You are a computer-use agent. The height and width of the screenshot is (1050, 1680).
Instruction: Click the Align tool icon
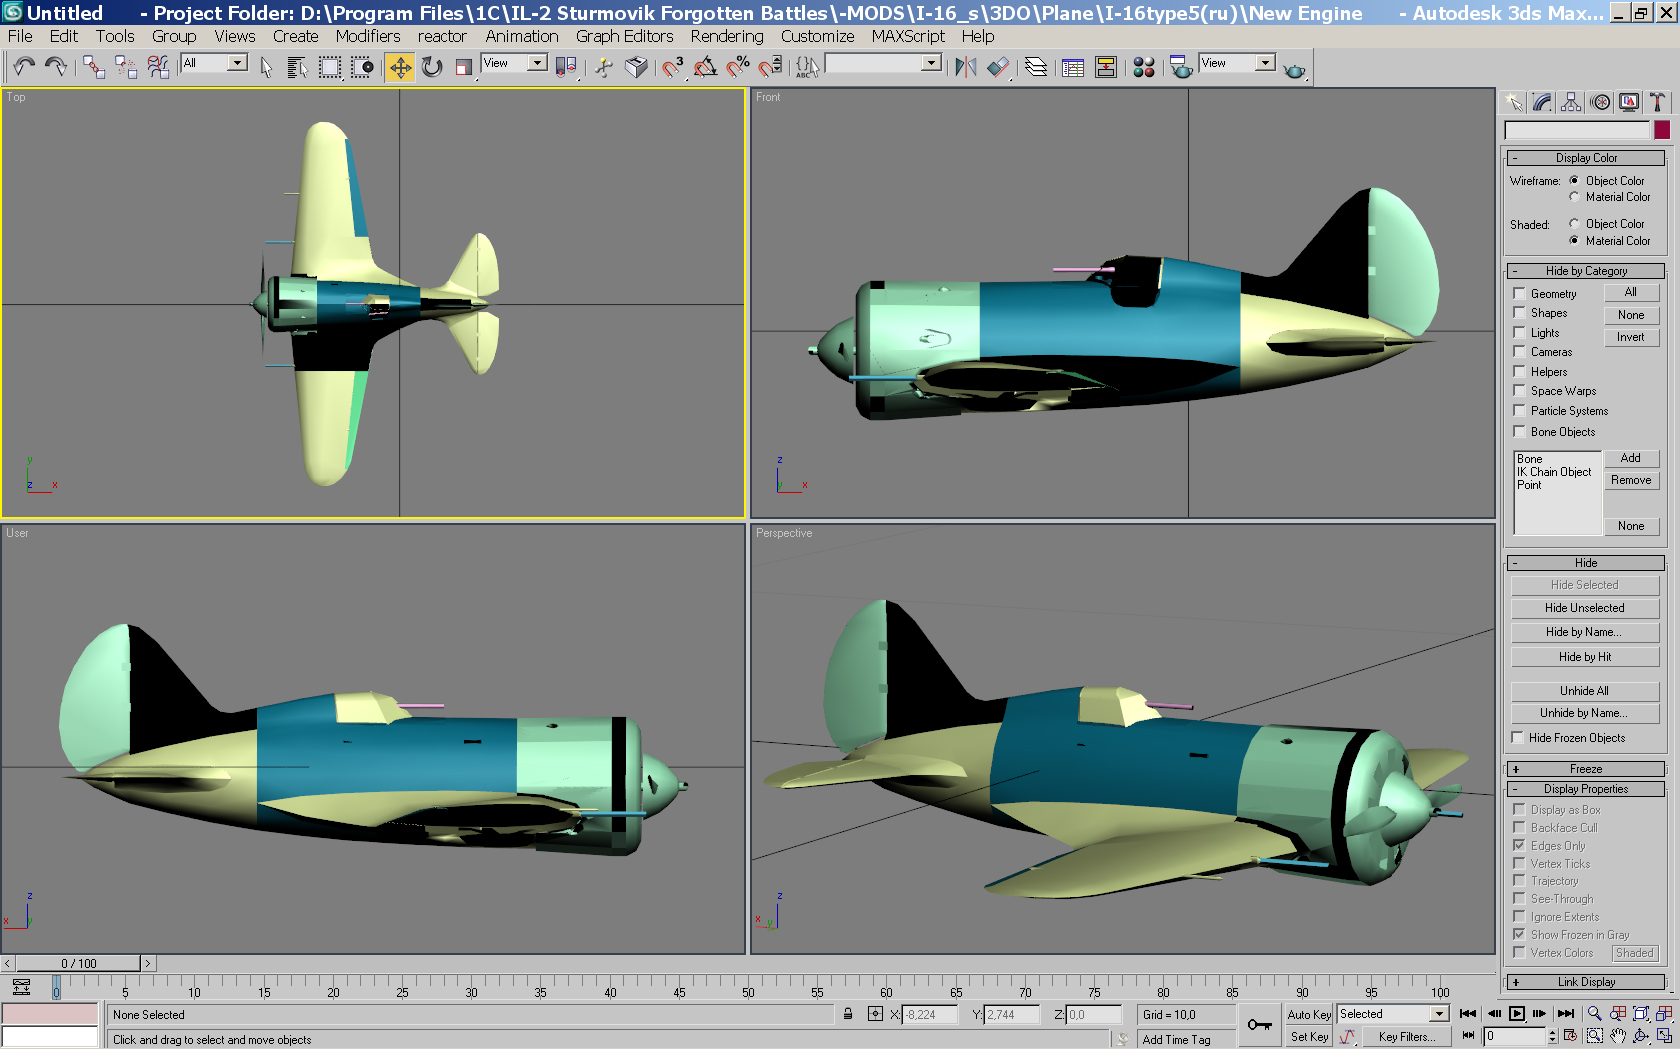tap(998, 67)
